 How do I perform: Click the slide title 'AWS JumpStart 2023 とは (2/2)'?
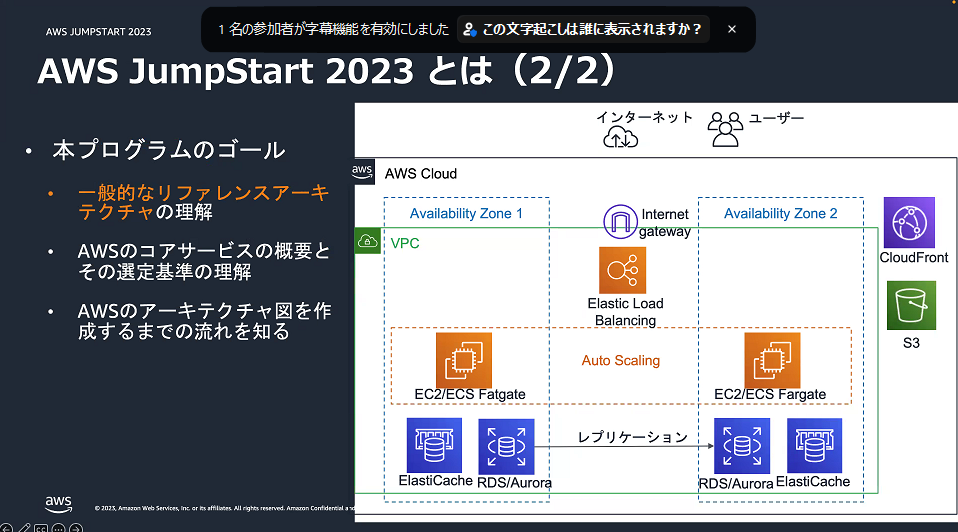pos(327,70)
